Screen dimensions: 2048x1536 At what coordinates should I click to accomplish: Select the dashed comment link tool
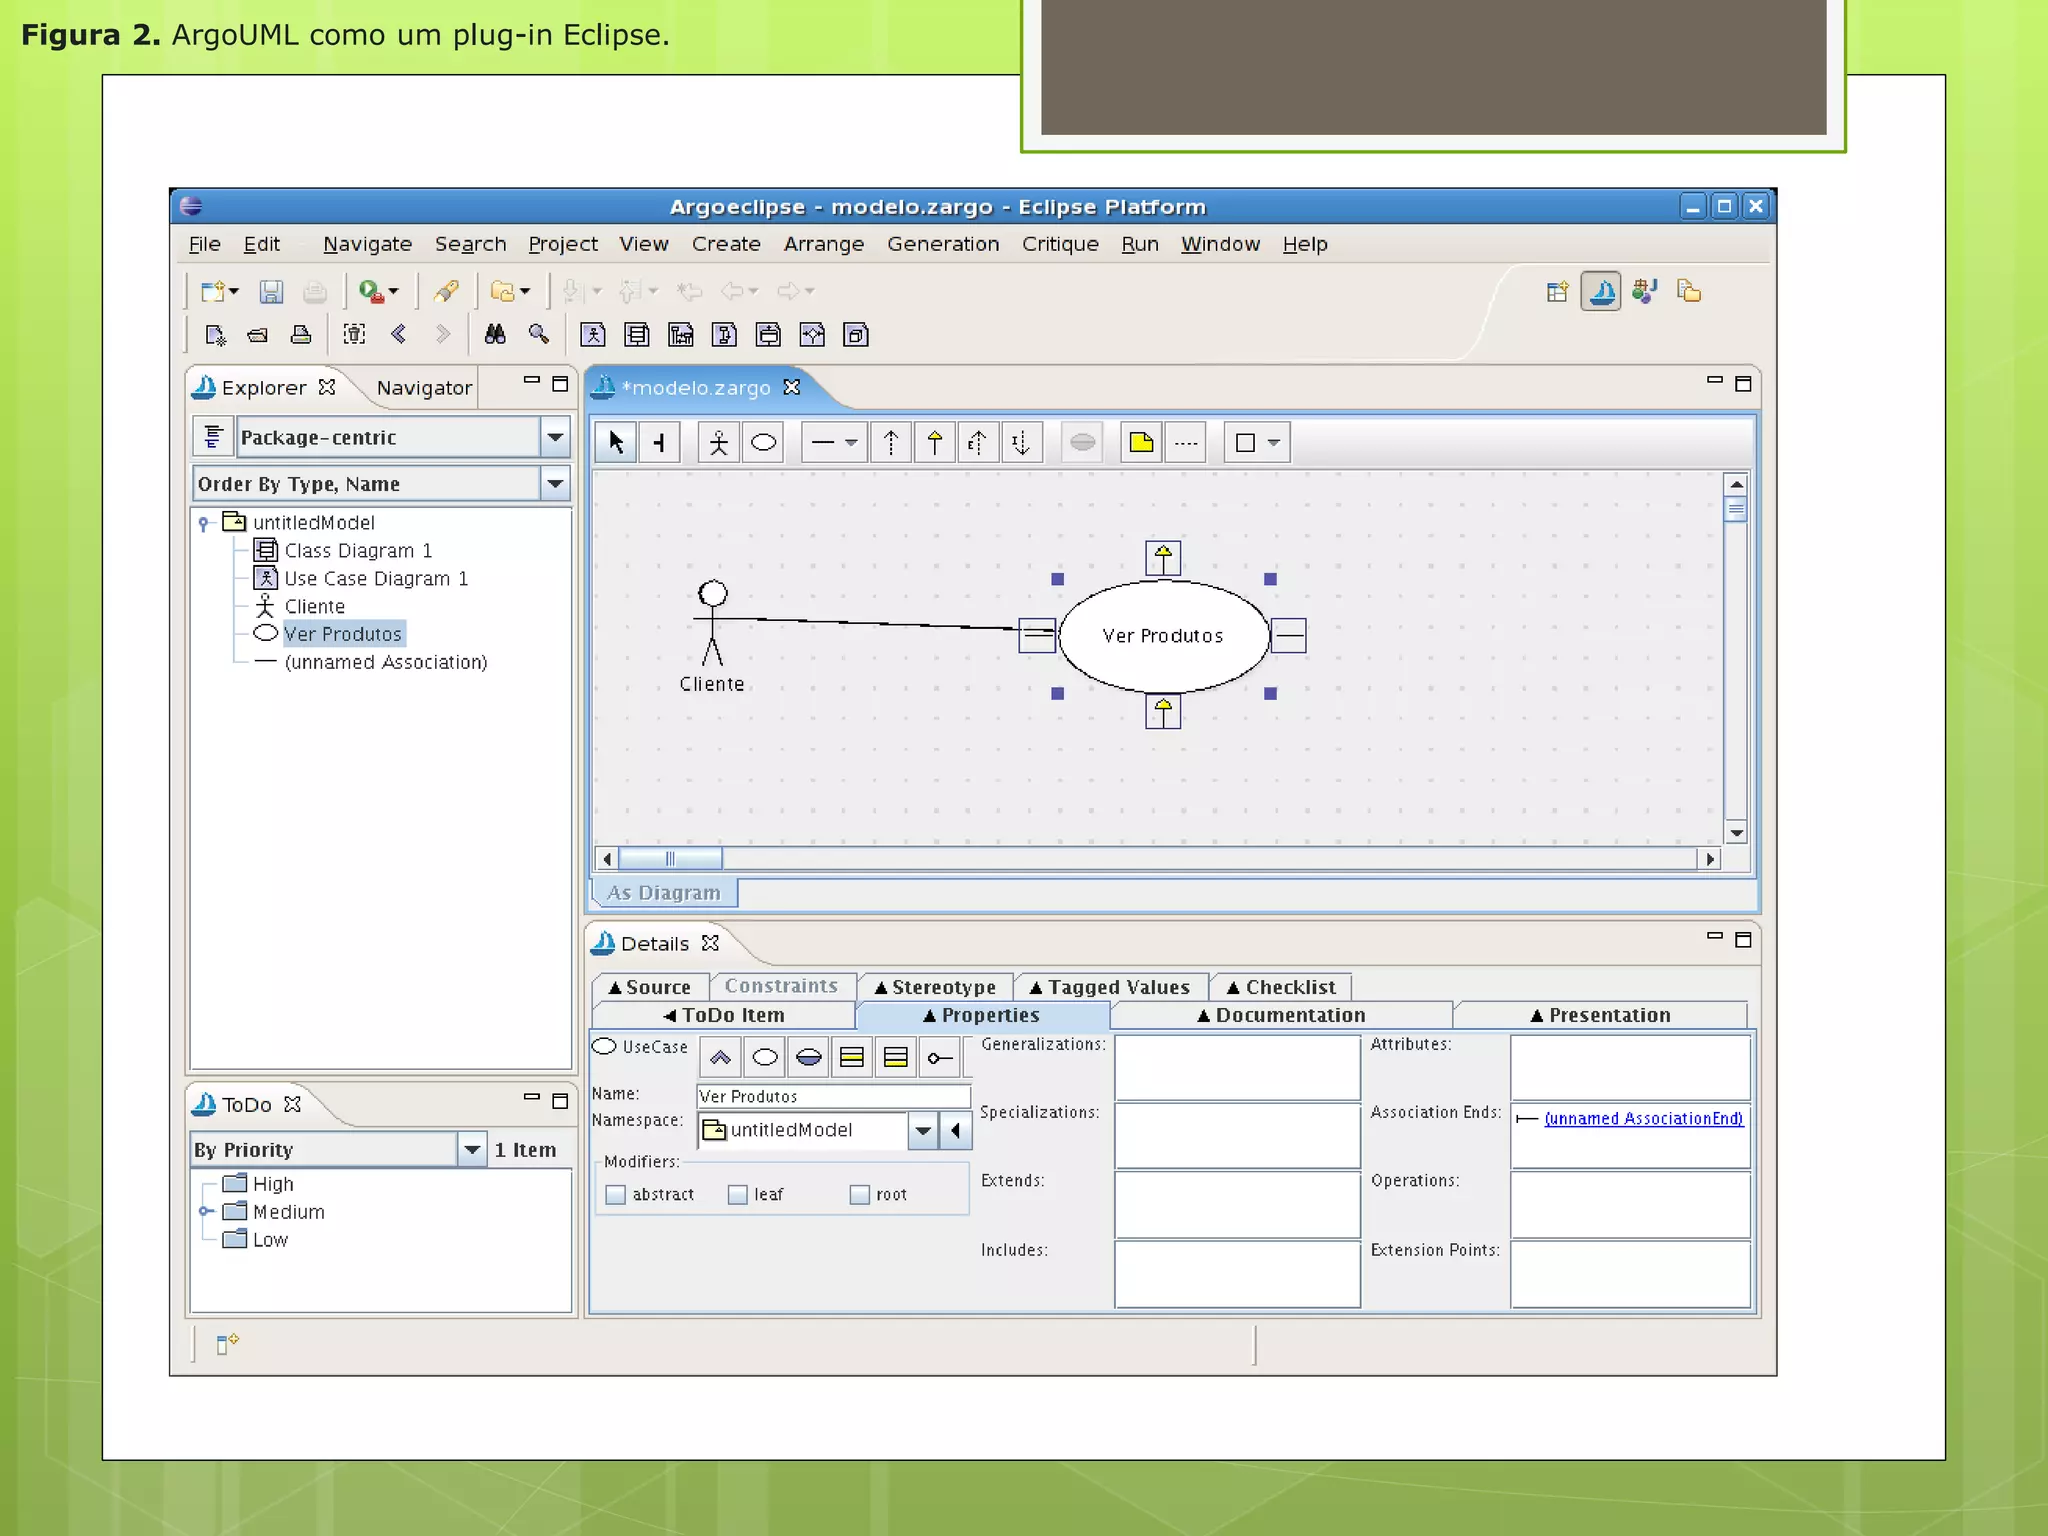1186,442
